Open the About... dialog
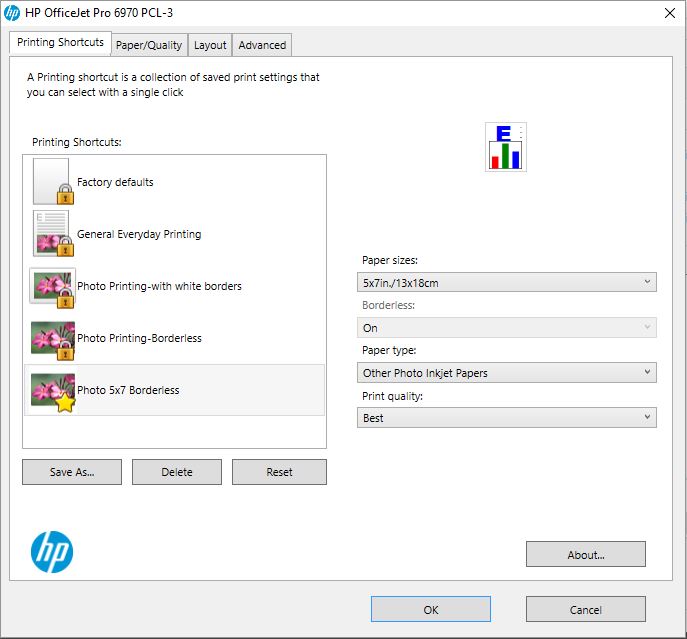This screenshot has width=687, height=639. click(586, 554)
